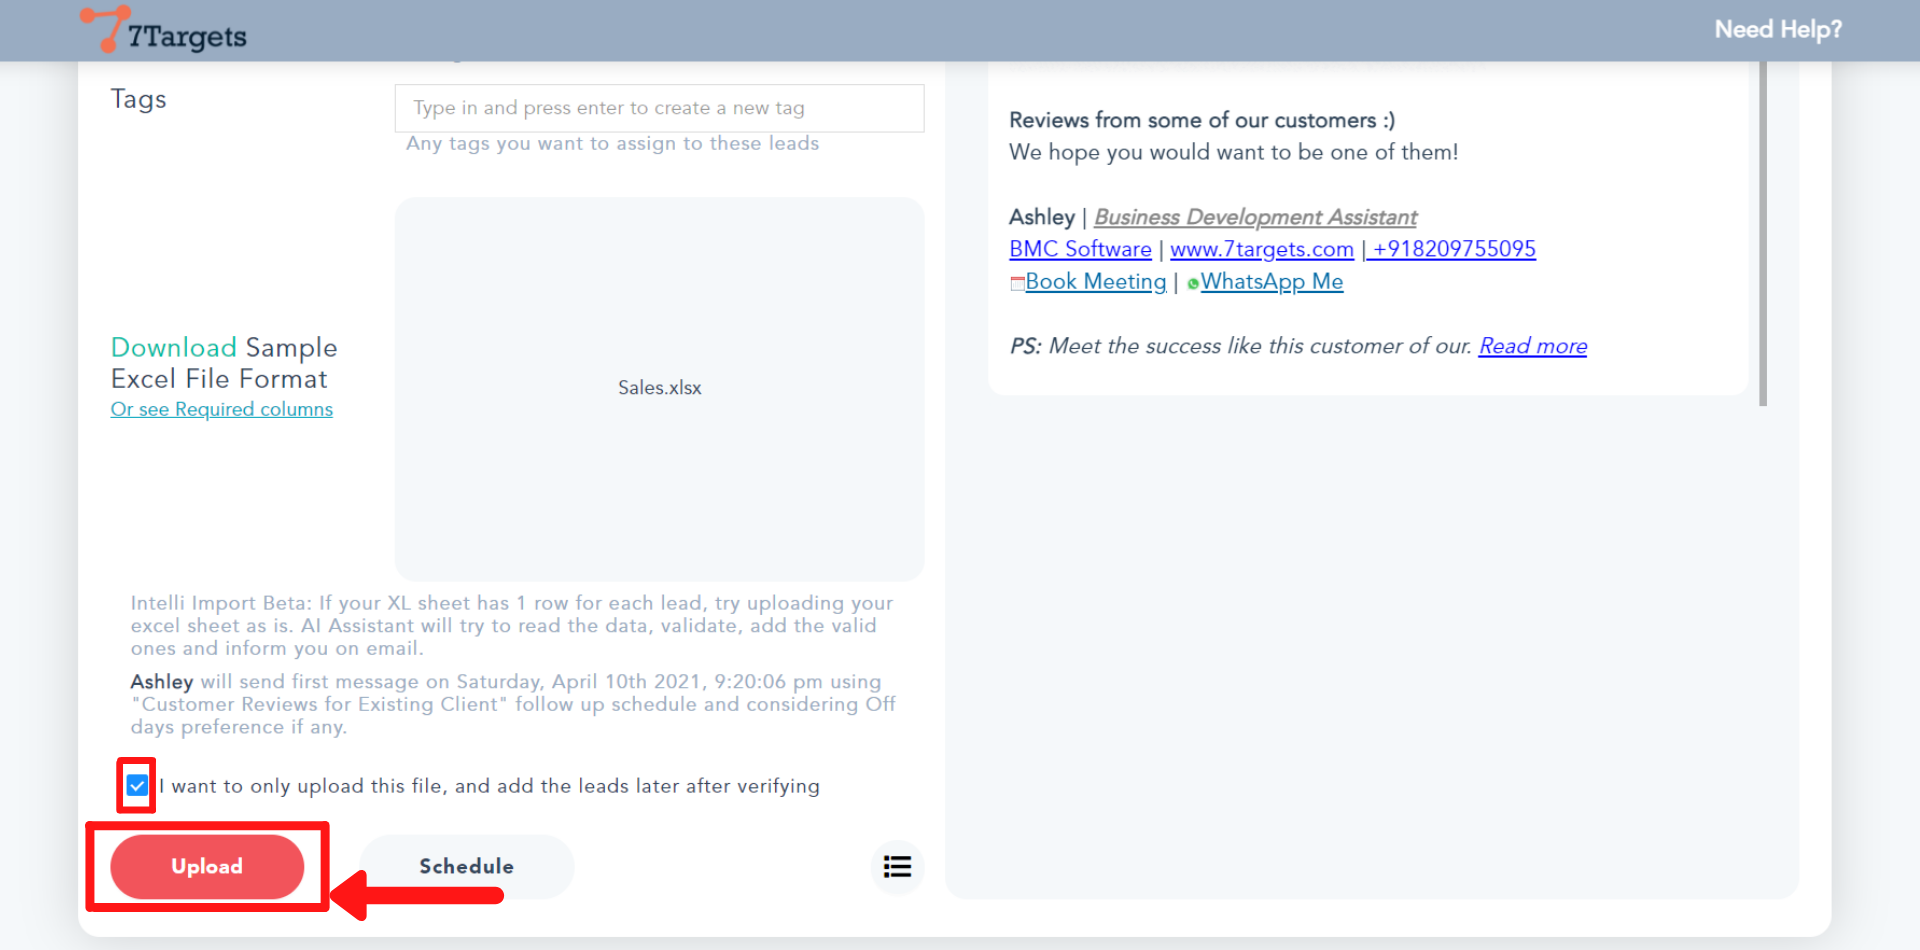Click the red Upload button
The width and height of the screenshot is (1920, 950).
207,866
